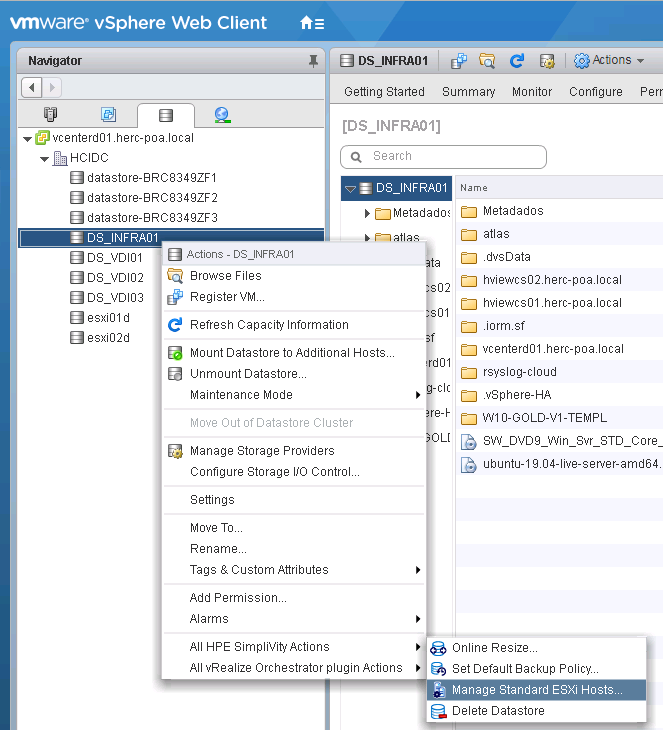
Task: Select esxi02d datastore in tree
Action: pyautogui.click(x=100, y=338)
